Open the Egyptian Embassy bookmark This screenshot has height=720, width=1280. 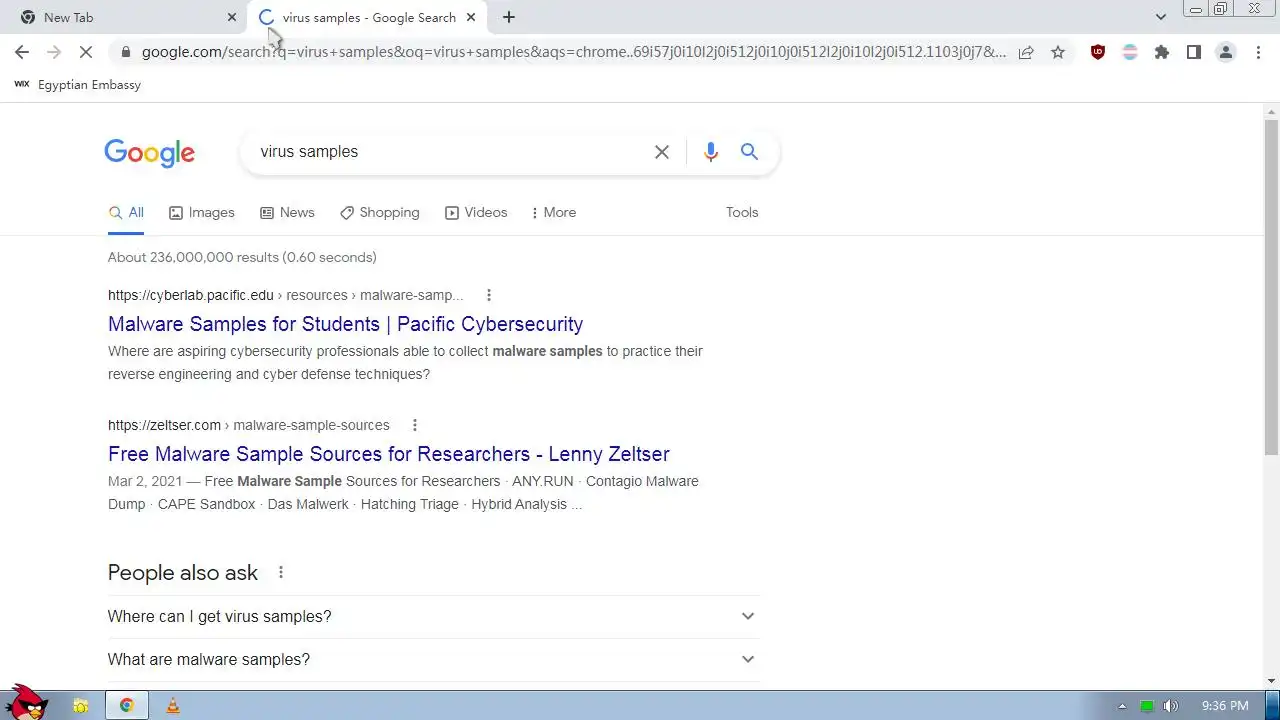coord(78,85)
